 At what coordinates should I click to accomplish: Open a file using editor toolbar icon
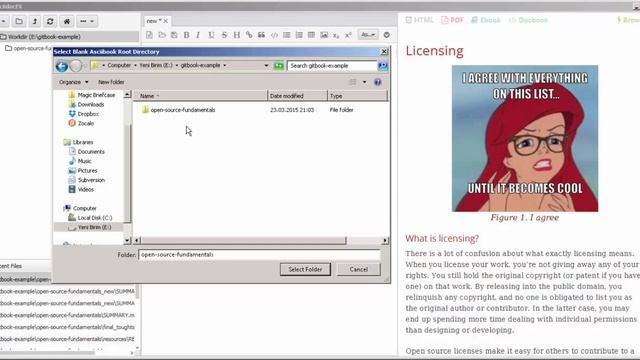pos(162,35)
